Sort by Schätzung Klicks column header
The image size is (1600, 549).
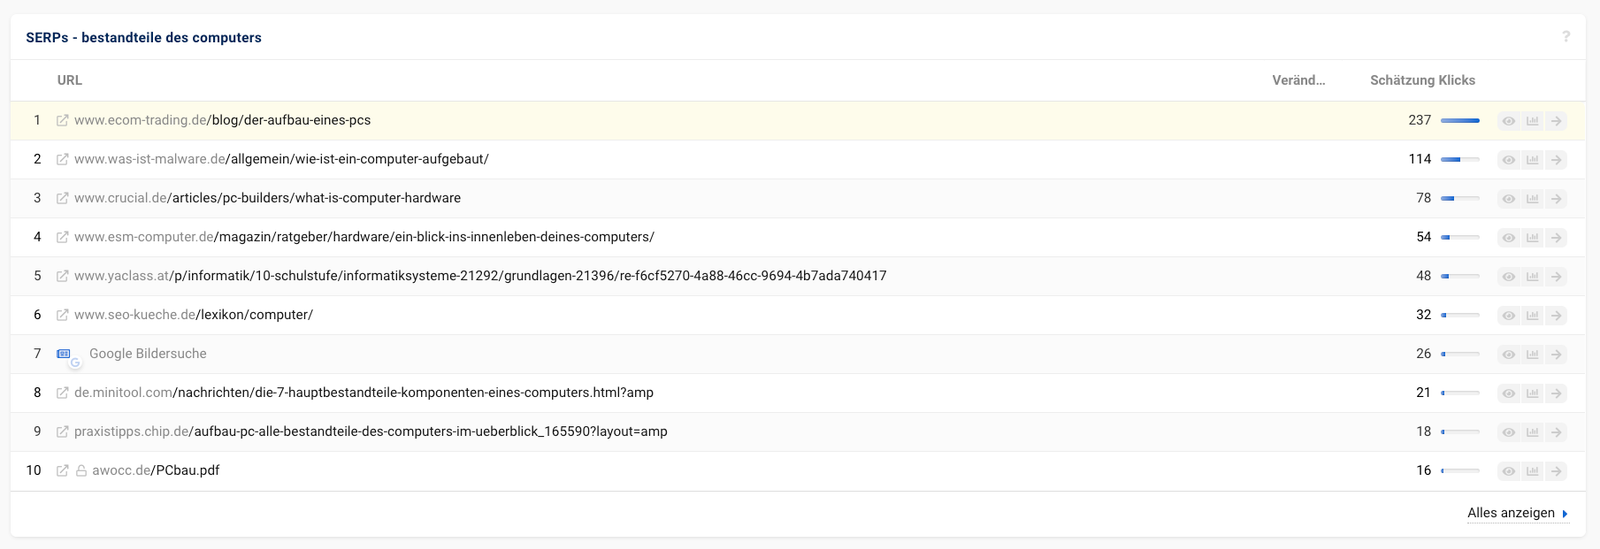[x=1422, y=80]
